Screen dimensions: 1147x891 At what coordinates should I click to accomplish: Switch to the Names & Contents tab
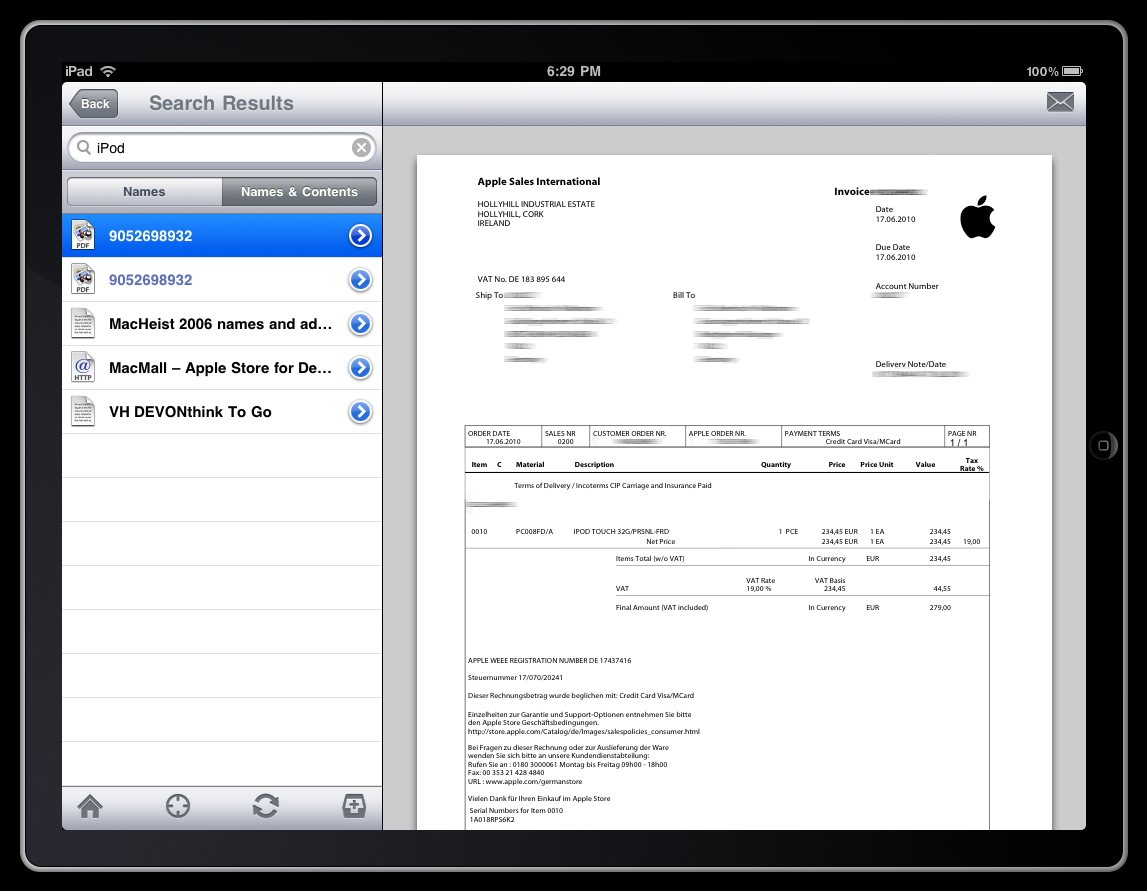[299, 192]
